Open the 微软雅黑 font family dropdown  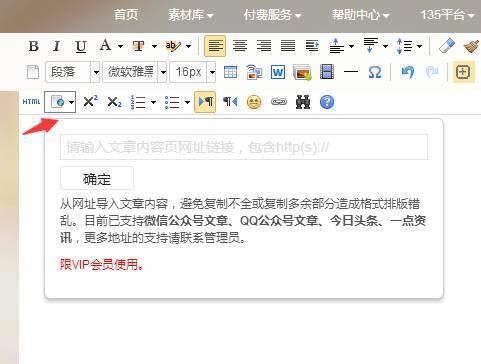135,72
